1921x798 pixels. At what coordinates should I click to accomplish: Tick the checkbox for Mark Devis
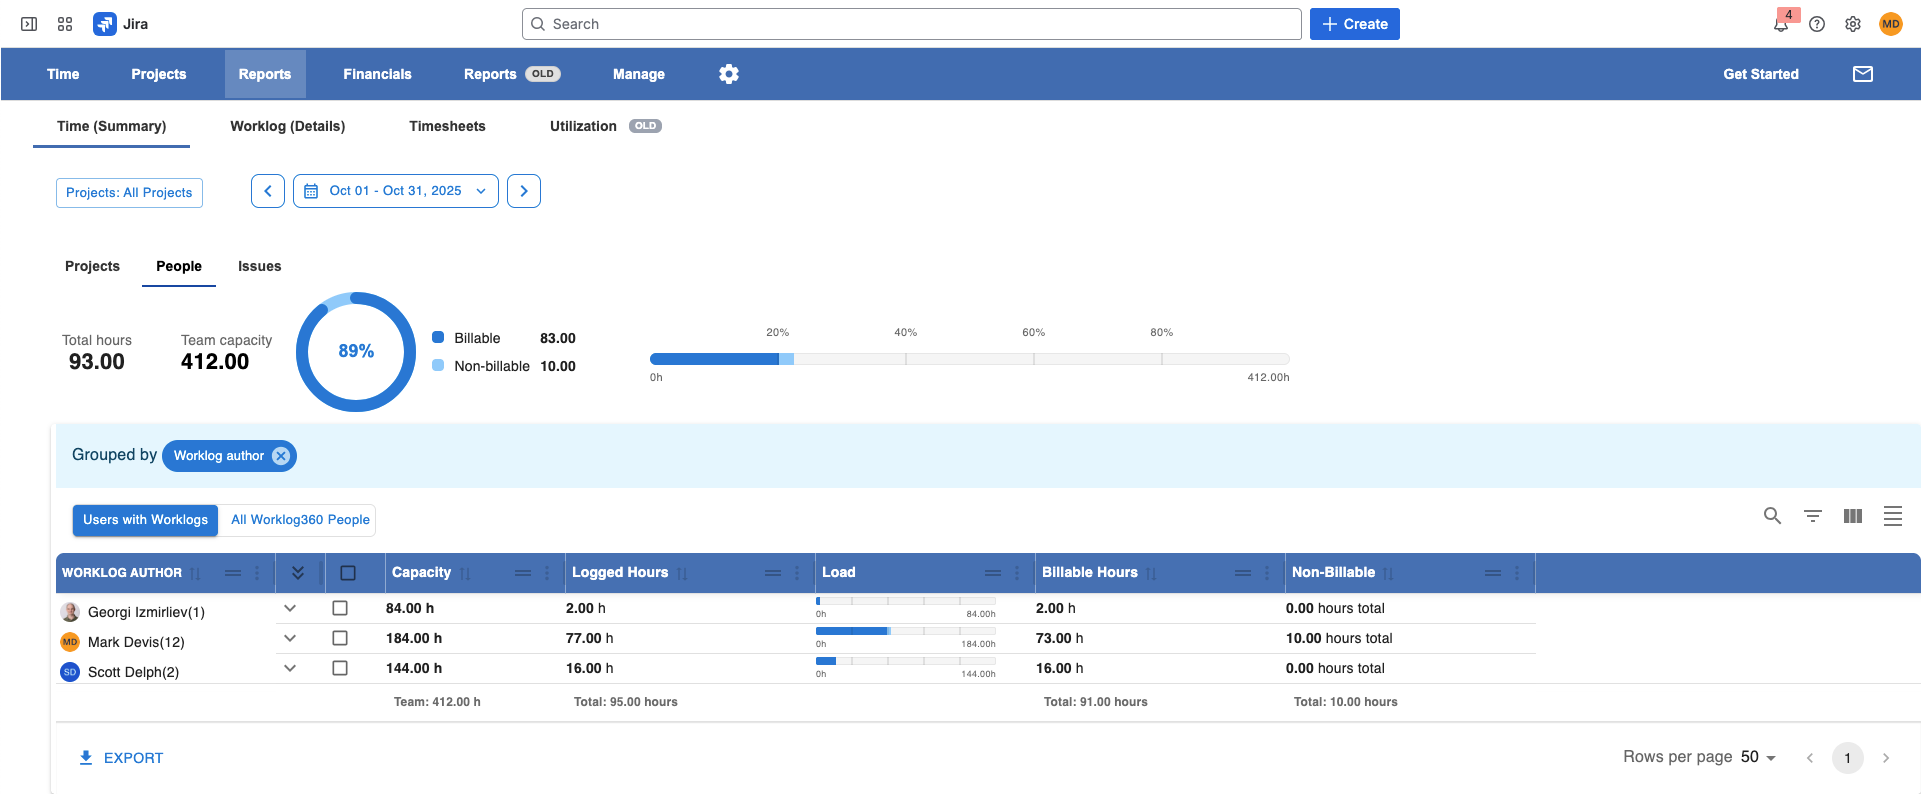click(340, 638)
